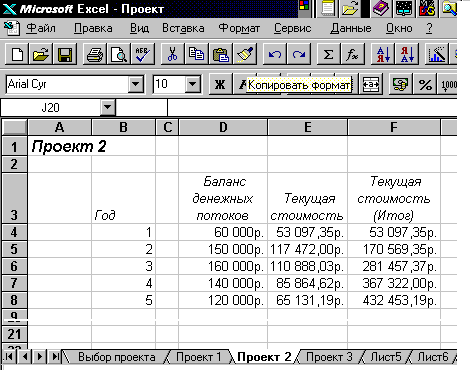Click into the formula bar
This screenshot has width=470, height=370.
pos(312,107)
